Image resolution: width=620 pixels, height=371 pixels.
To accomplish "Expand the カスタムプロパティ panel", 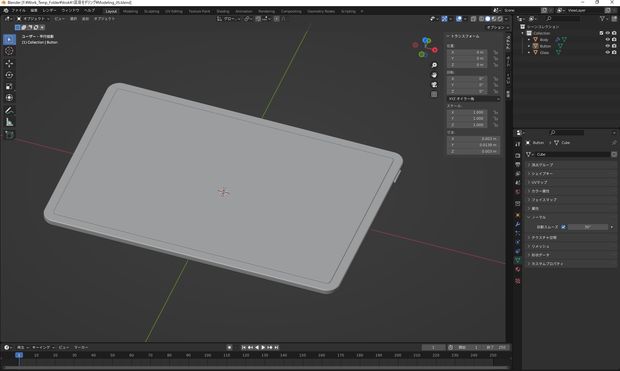I will point(571,263).
